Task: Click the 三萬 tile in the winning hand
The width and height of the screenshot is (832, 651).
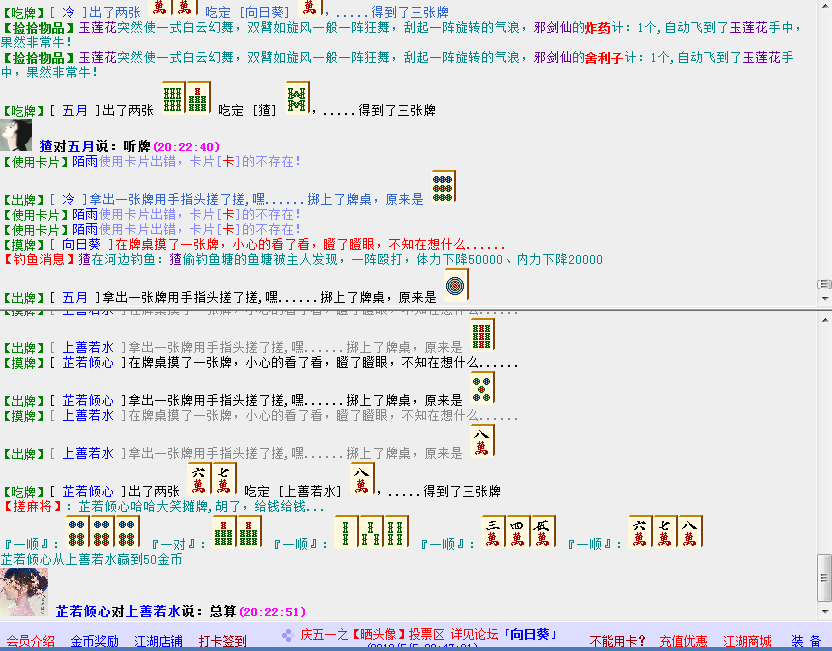Action: (493, 532)
